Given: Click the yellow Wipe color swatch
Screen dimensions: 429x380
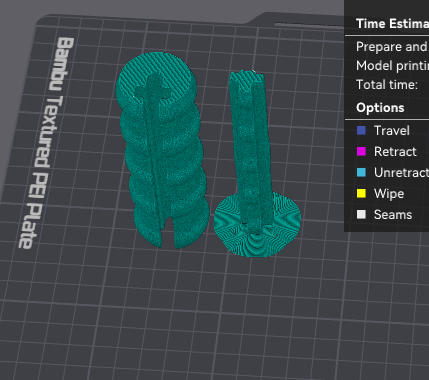Looking at the screenshot, I should click(361, 193).
